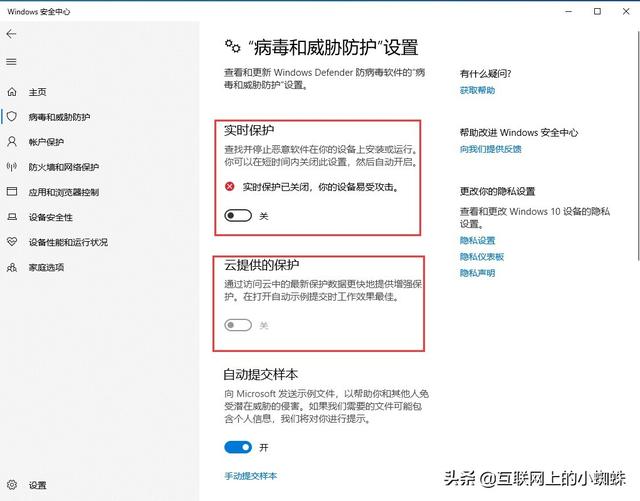Click the gears icon beside page title
The height and width of the screenshot is (501, 640).
(x=233, y=46)
